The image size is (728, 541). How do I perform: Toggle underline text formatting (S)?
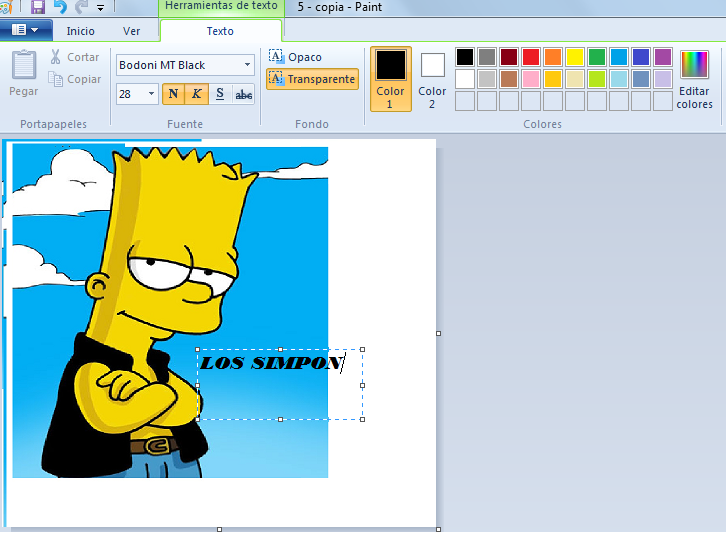[219, 94]
